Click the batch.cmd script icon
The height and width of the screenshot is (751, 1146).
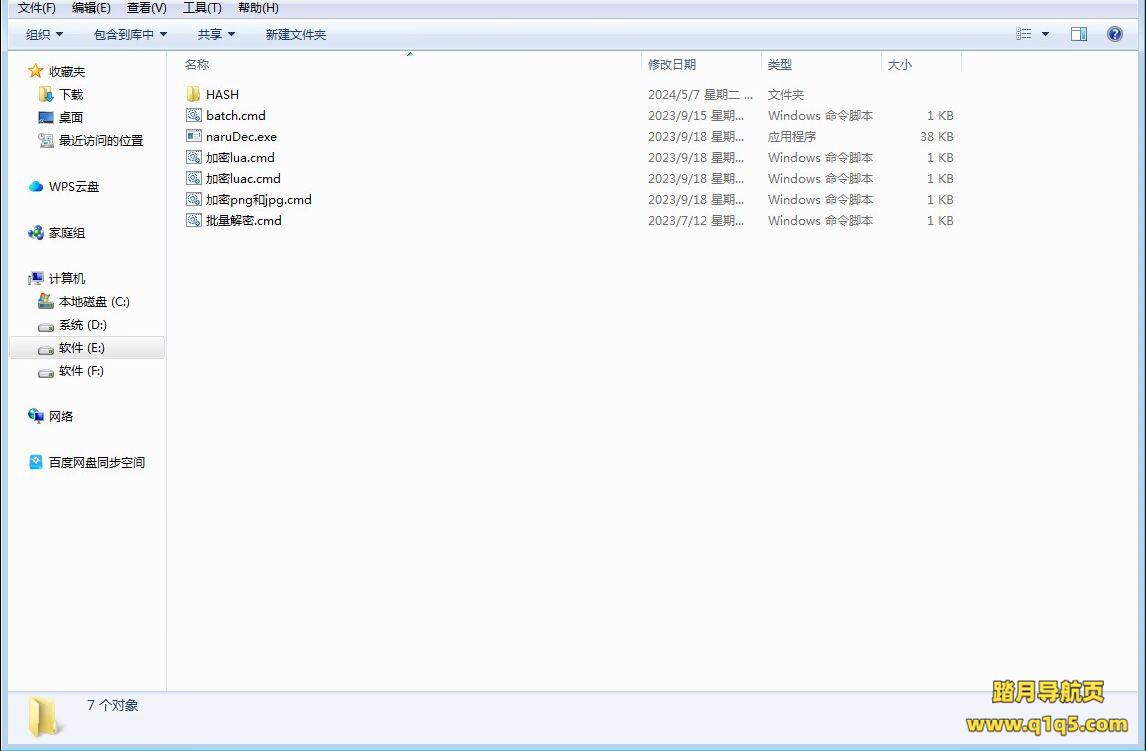tap(194, 115)
